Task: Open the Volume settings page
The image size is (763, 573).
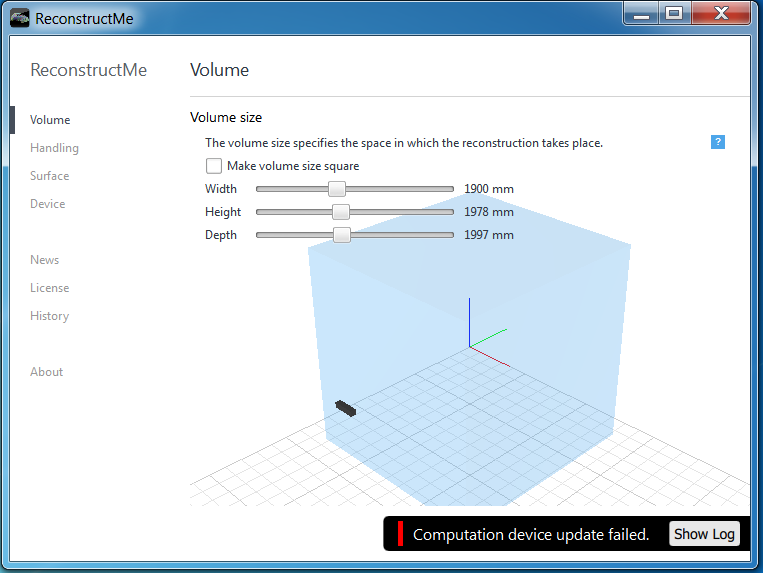Action: click(50, 120)
